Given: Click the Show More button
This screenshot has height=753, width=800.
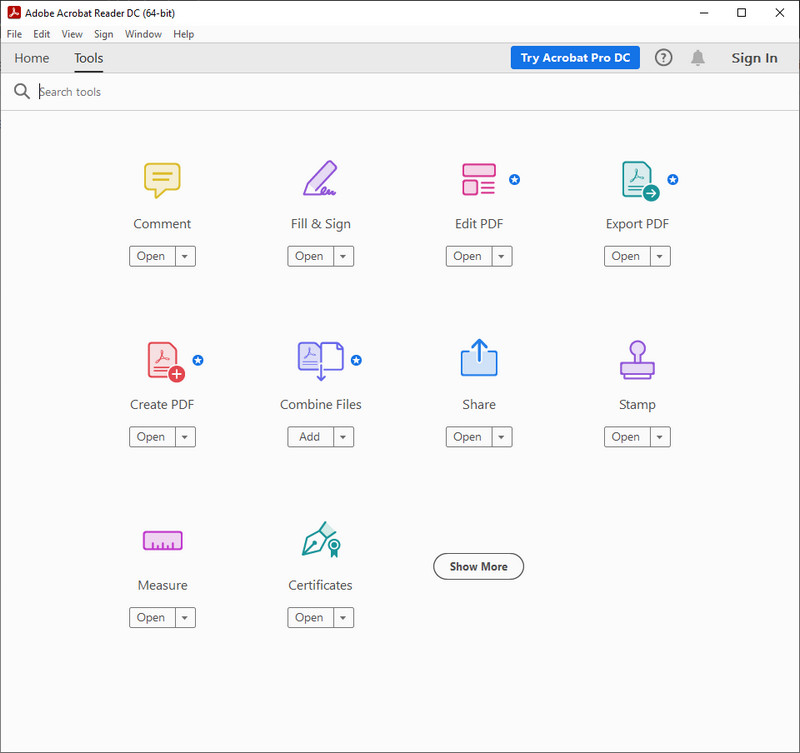Looking at the screenshot, I should coord(478,567).
